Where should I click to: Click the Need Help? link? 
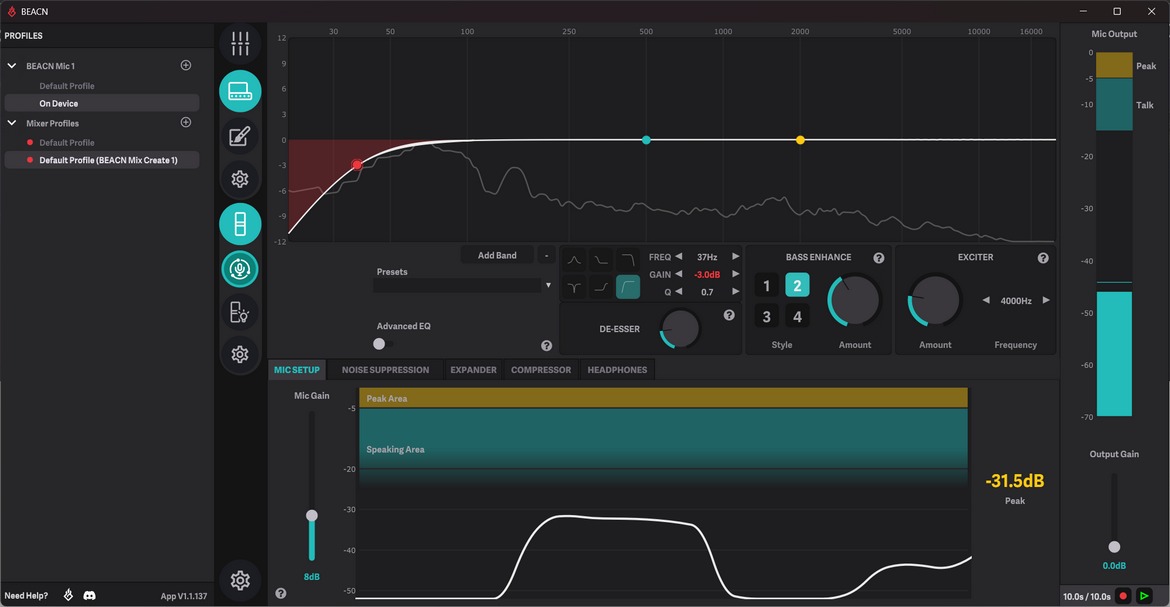[26, 596]
